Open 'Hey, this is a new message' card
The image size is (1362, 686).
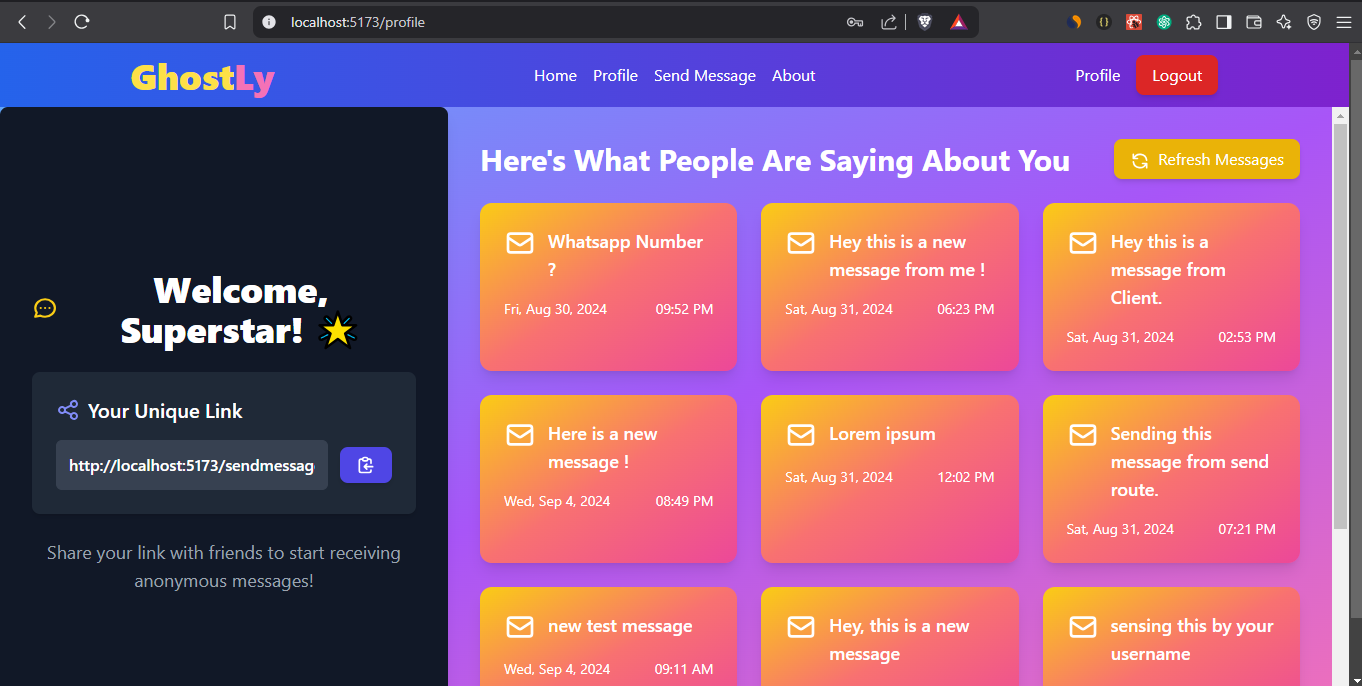click(890, 637)
